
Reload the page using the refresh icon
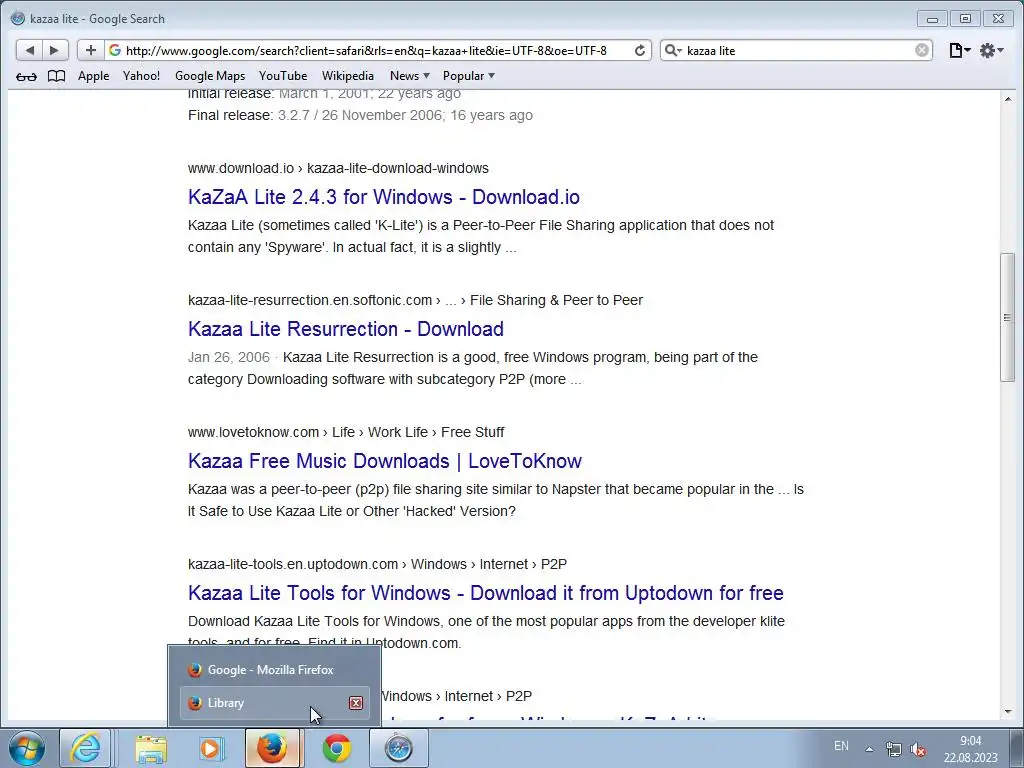[640, 50]
